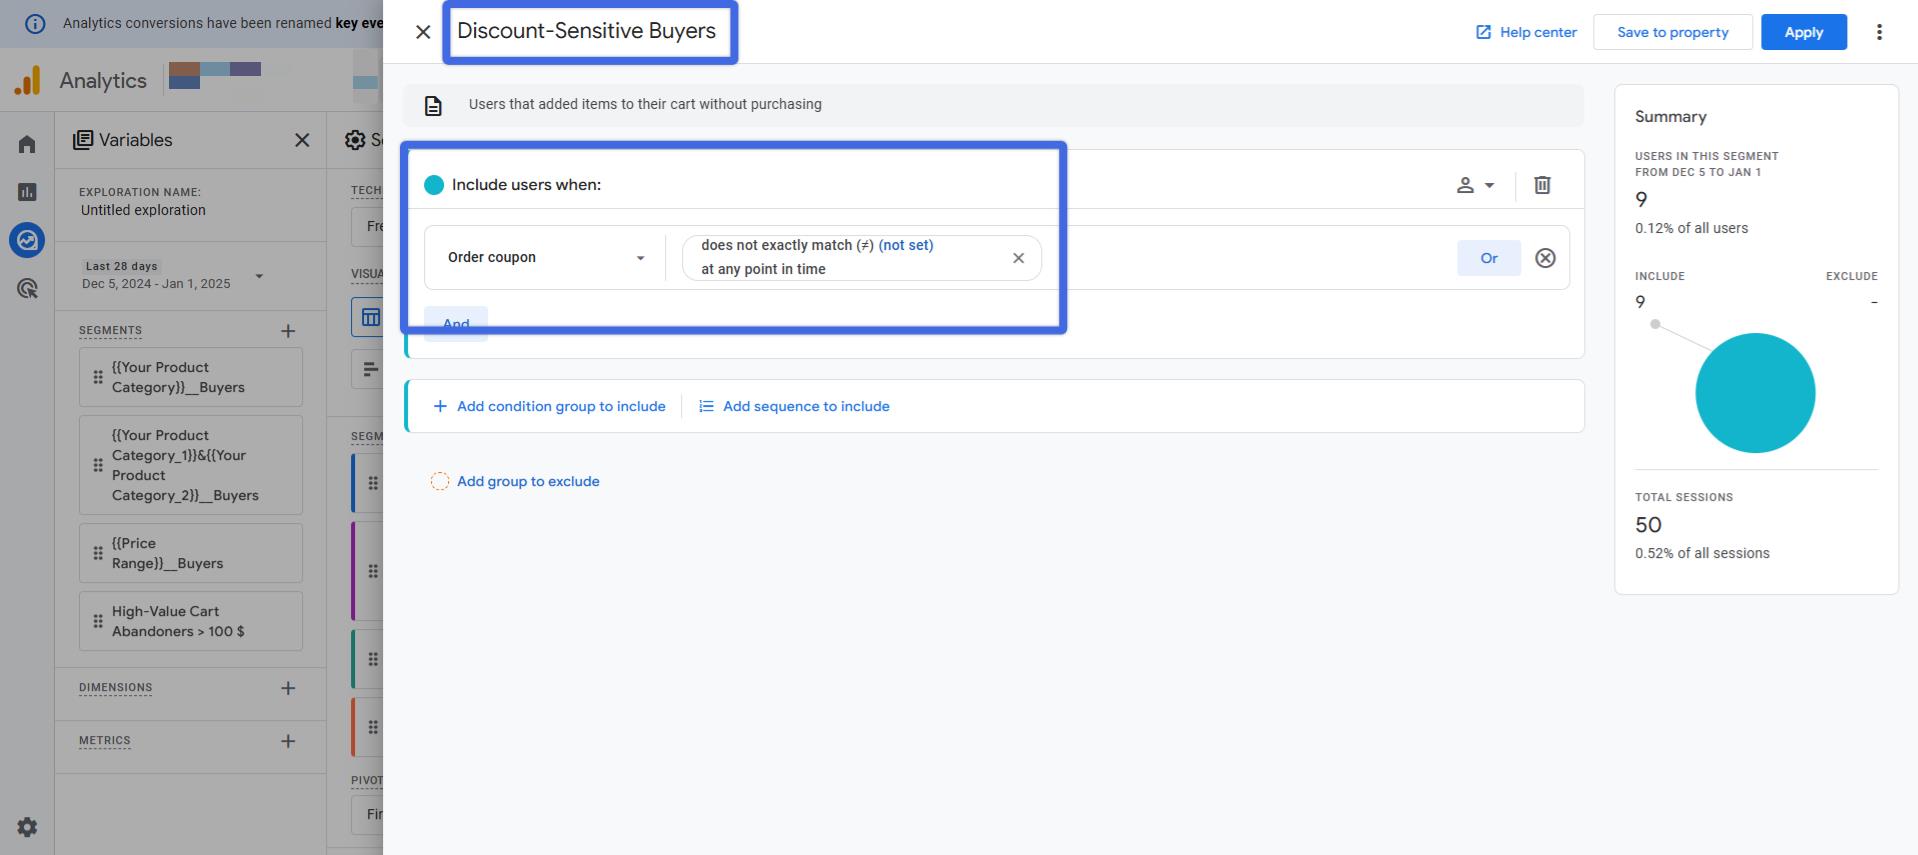Viewport: 1918px width, 855px height.
Task: Click '0.52% of all sessions' text
Action: click(x=1702, y=553)
